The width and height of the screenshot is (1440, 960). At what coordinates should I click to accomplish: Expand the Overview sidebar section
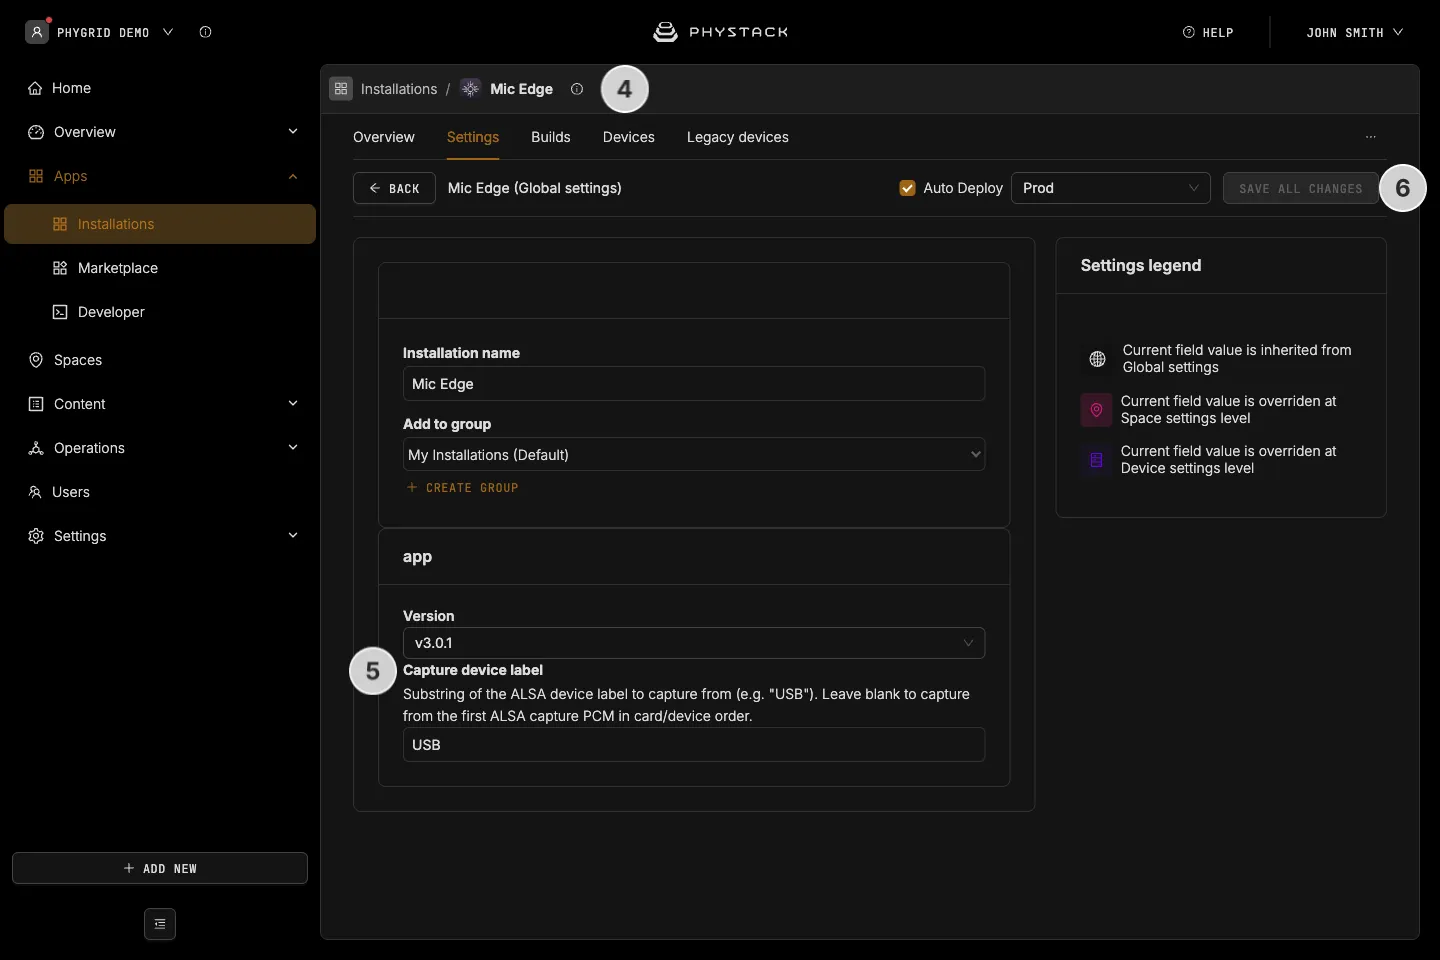pyautogui.click(x=293, y=132)
